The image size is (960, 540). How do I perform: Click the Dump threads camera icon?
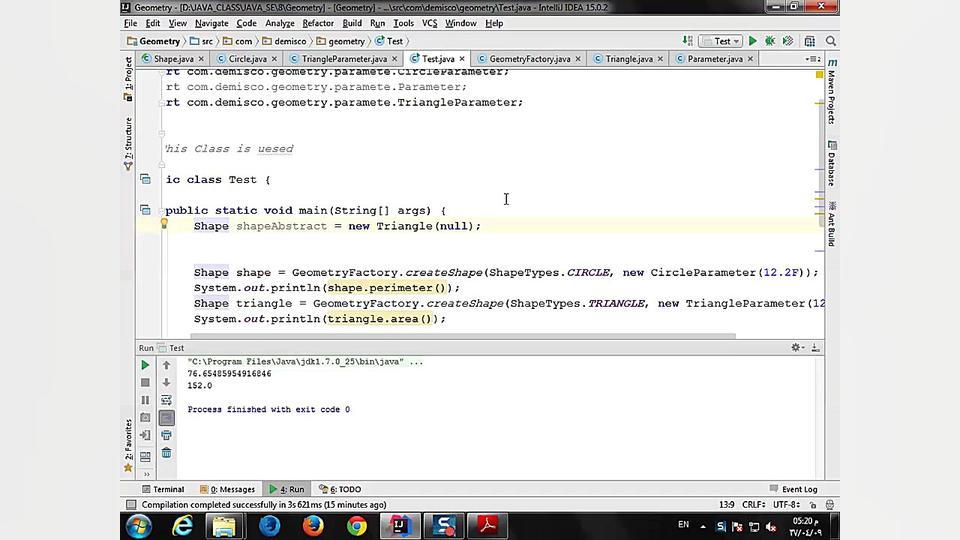(145, 418)
